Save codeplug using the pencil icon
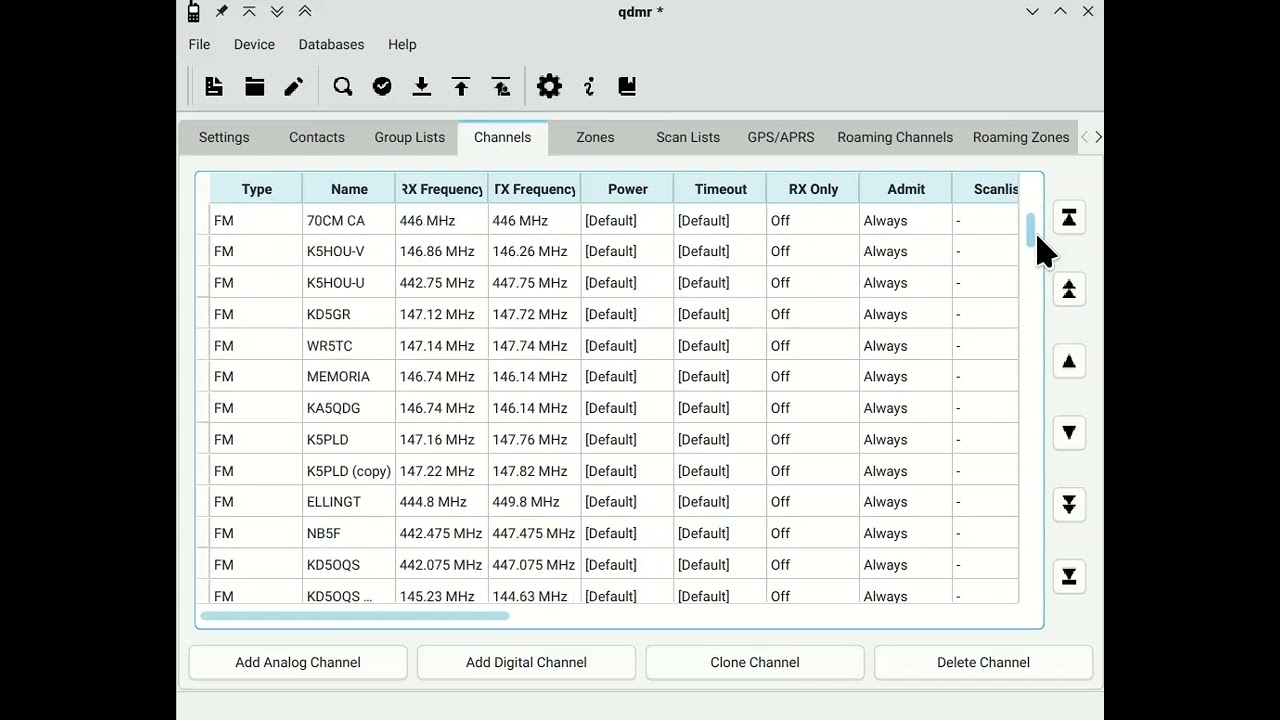The image size is (1280, 720). click(293, 87)
